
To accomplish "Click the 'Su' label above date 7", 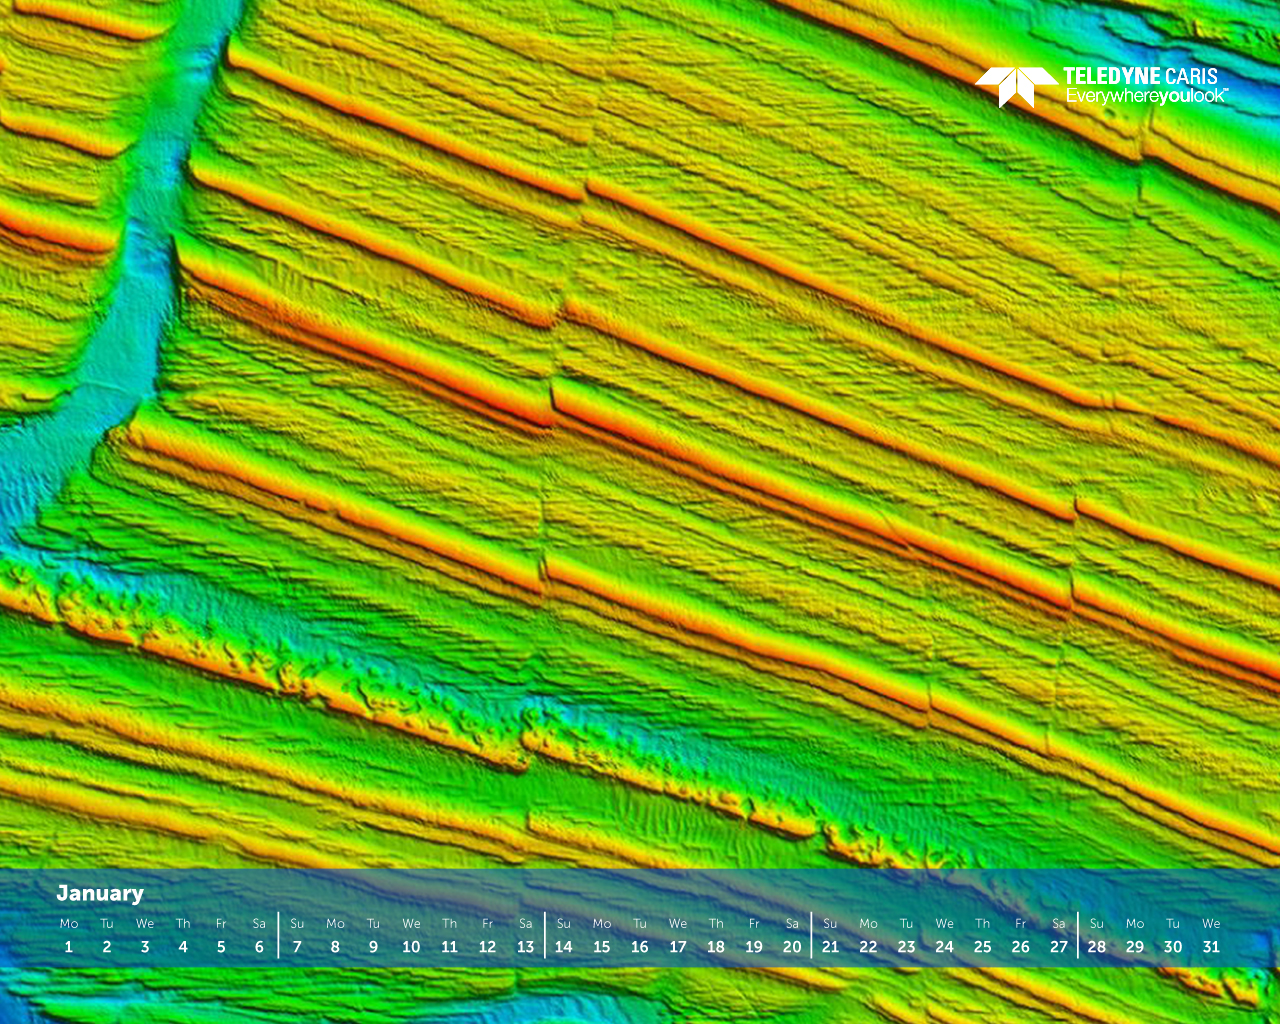I will (297, 923).
